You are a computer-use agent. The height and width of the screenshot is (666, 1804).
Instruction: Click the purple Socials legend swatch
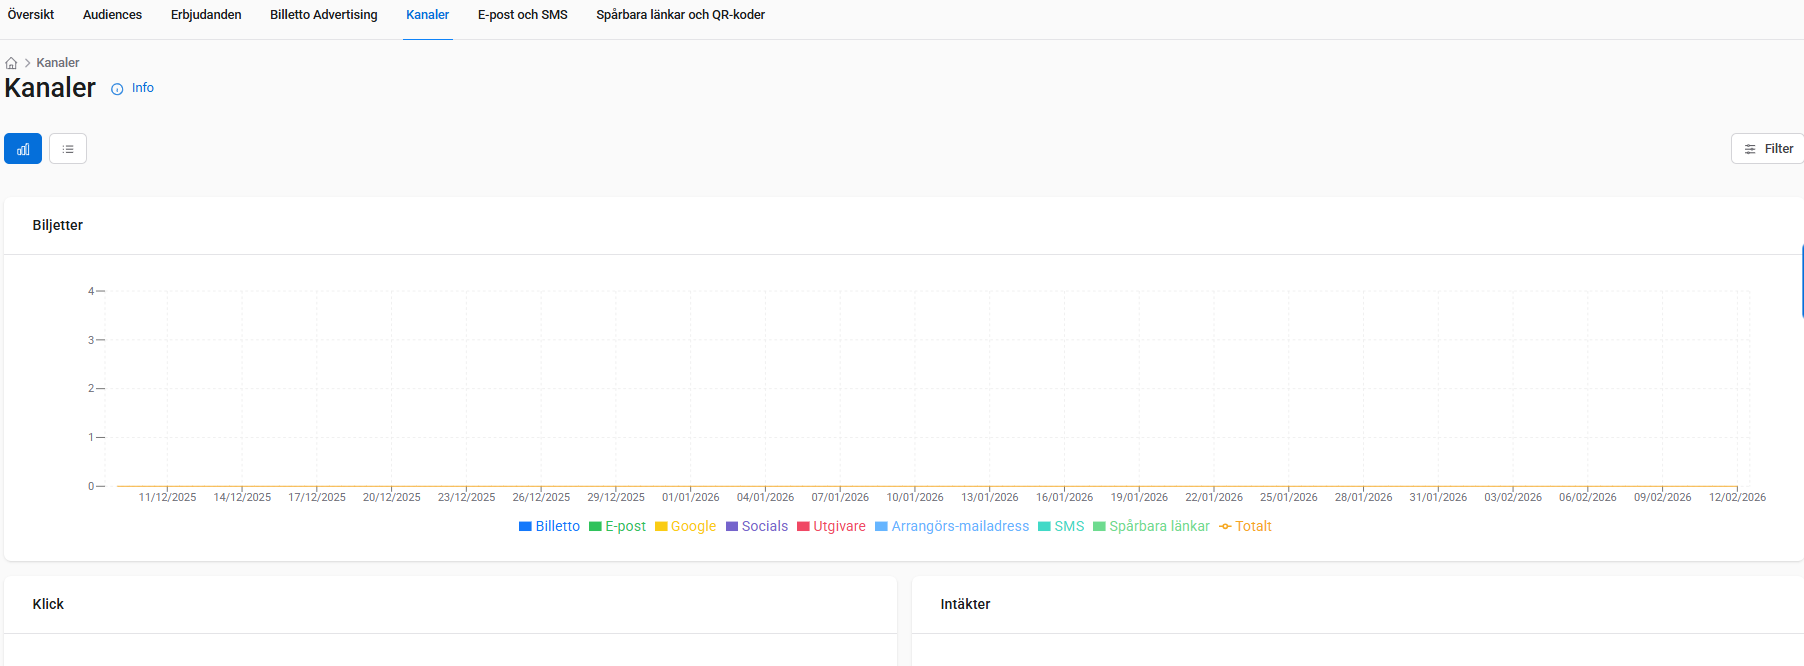coord(732,526)
